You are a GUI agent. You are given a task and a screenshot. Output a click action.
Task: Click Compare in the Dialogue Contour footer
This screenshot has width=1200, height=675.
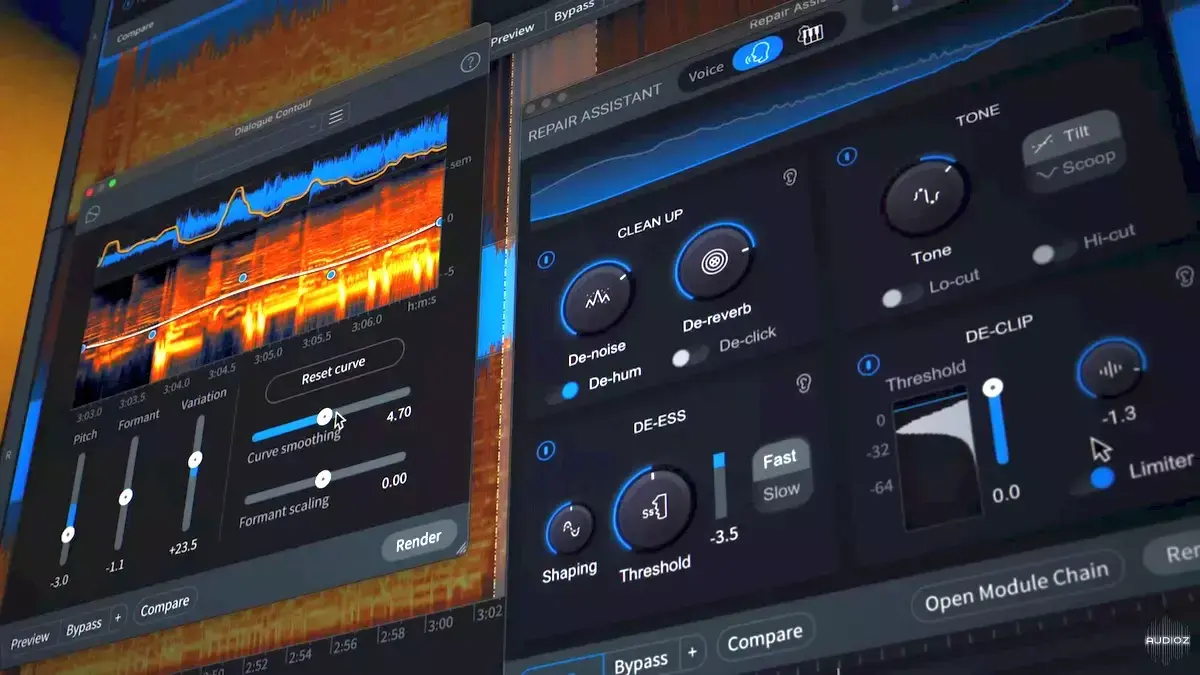[x=164, y=606]
